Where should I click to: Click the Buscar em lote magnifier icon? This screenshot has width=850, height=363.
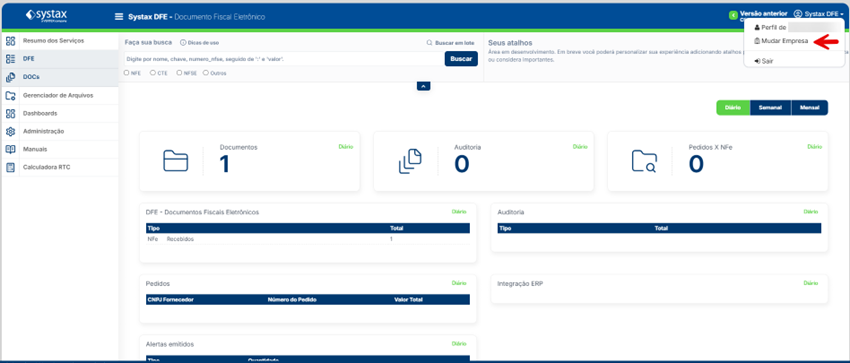(429, 42)
